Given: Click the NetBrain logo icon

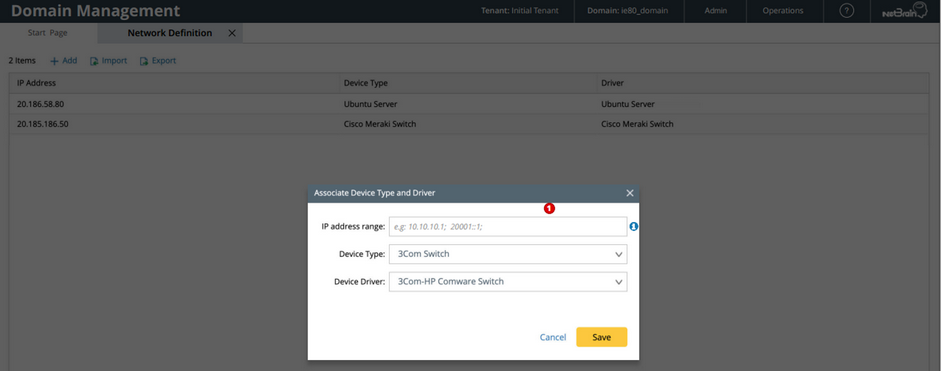Looking at the screenshot, I should tap(905, 11).
